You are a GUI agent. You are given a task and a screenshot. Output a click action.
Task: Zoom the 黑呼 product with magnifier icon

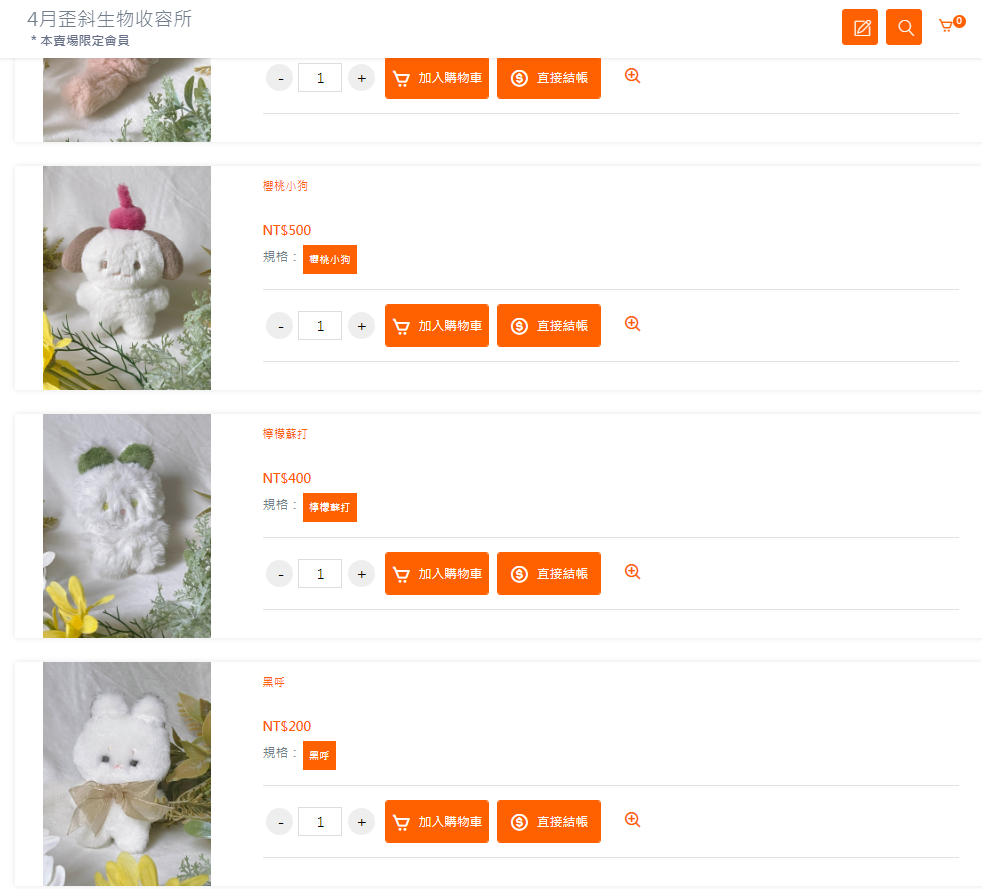click(633, 820)
